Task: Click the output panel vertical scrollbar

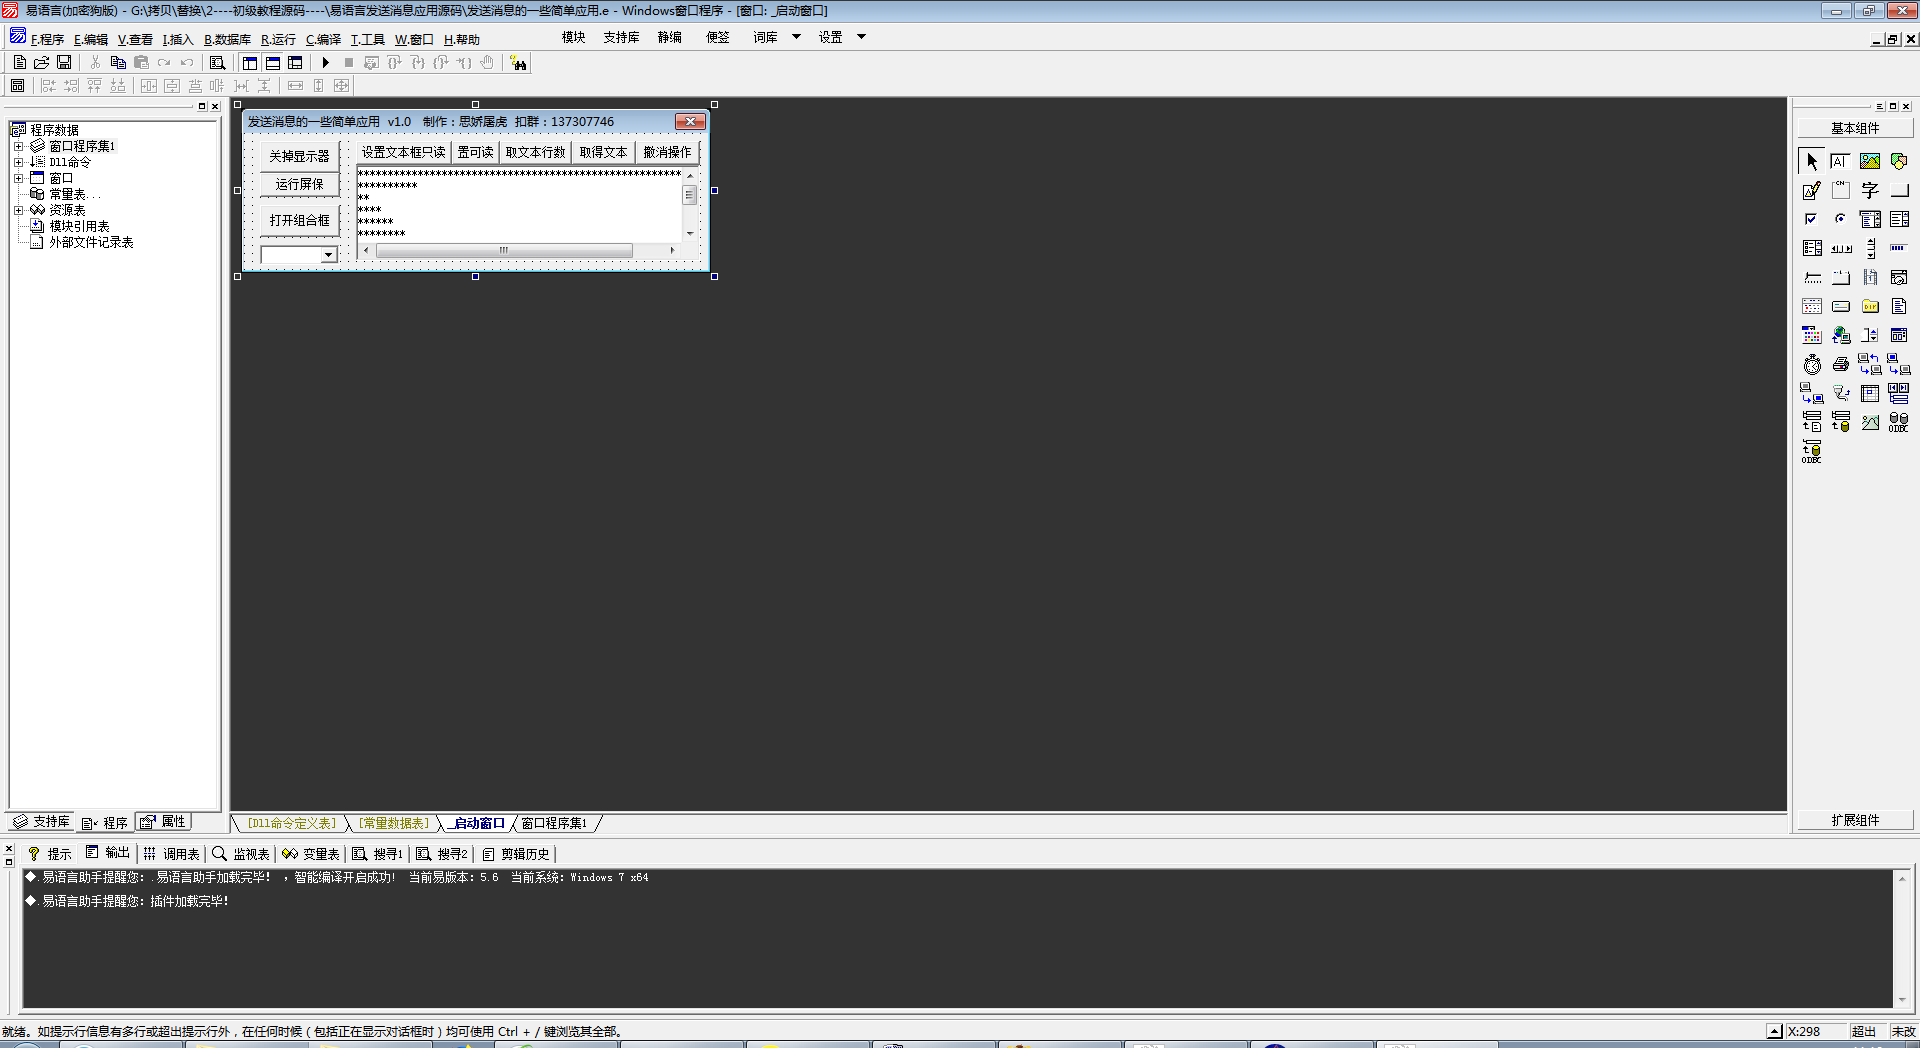Action: point(1901,938)
